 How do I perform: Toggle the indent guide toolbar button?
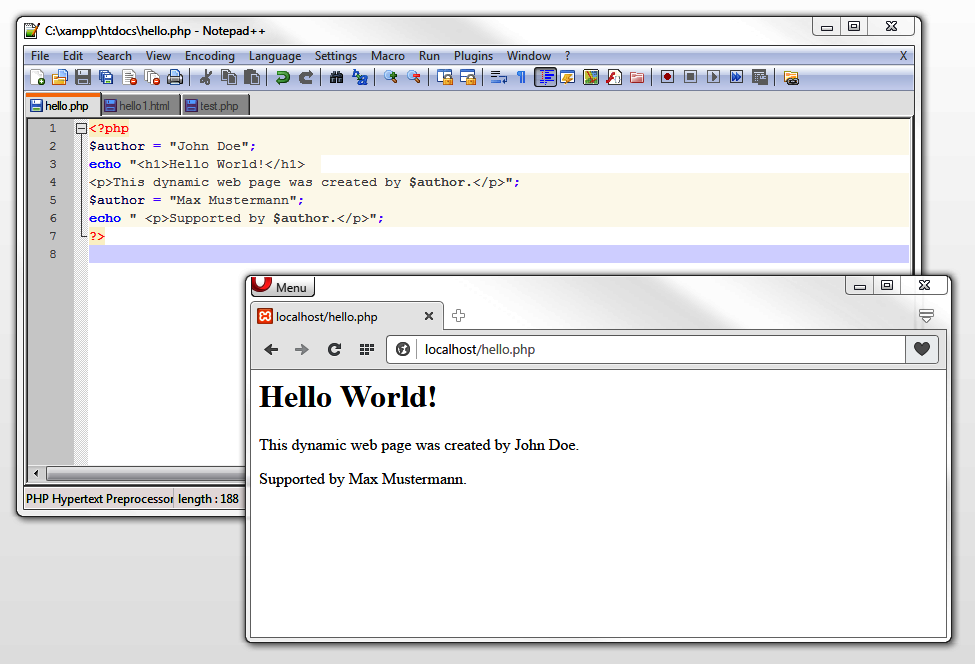pos(545,77)
